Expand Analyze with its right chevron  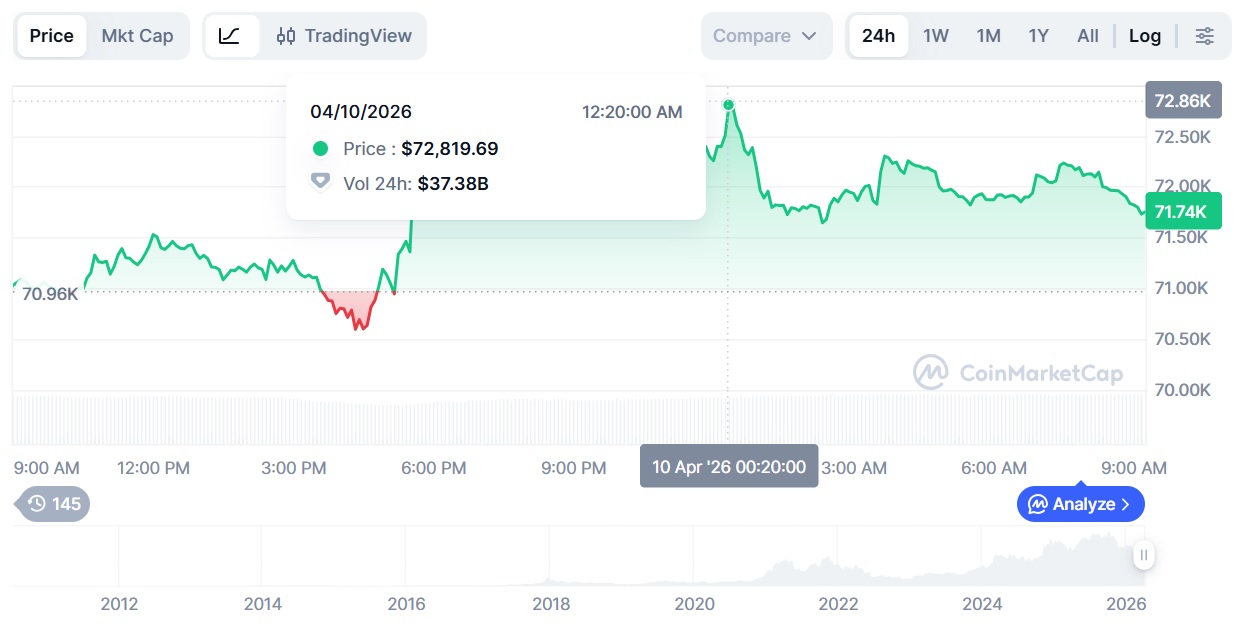pos(1125,504)
